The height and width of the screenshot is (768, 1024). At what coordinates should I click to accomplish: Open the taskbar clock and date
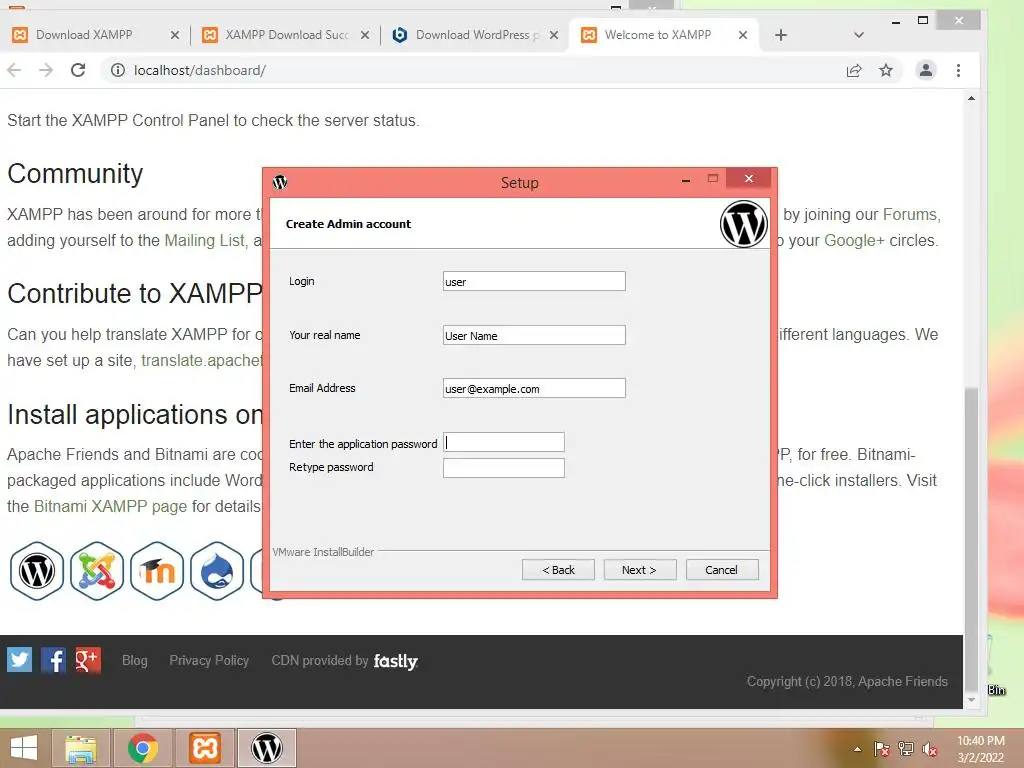pos(981,749)
